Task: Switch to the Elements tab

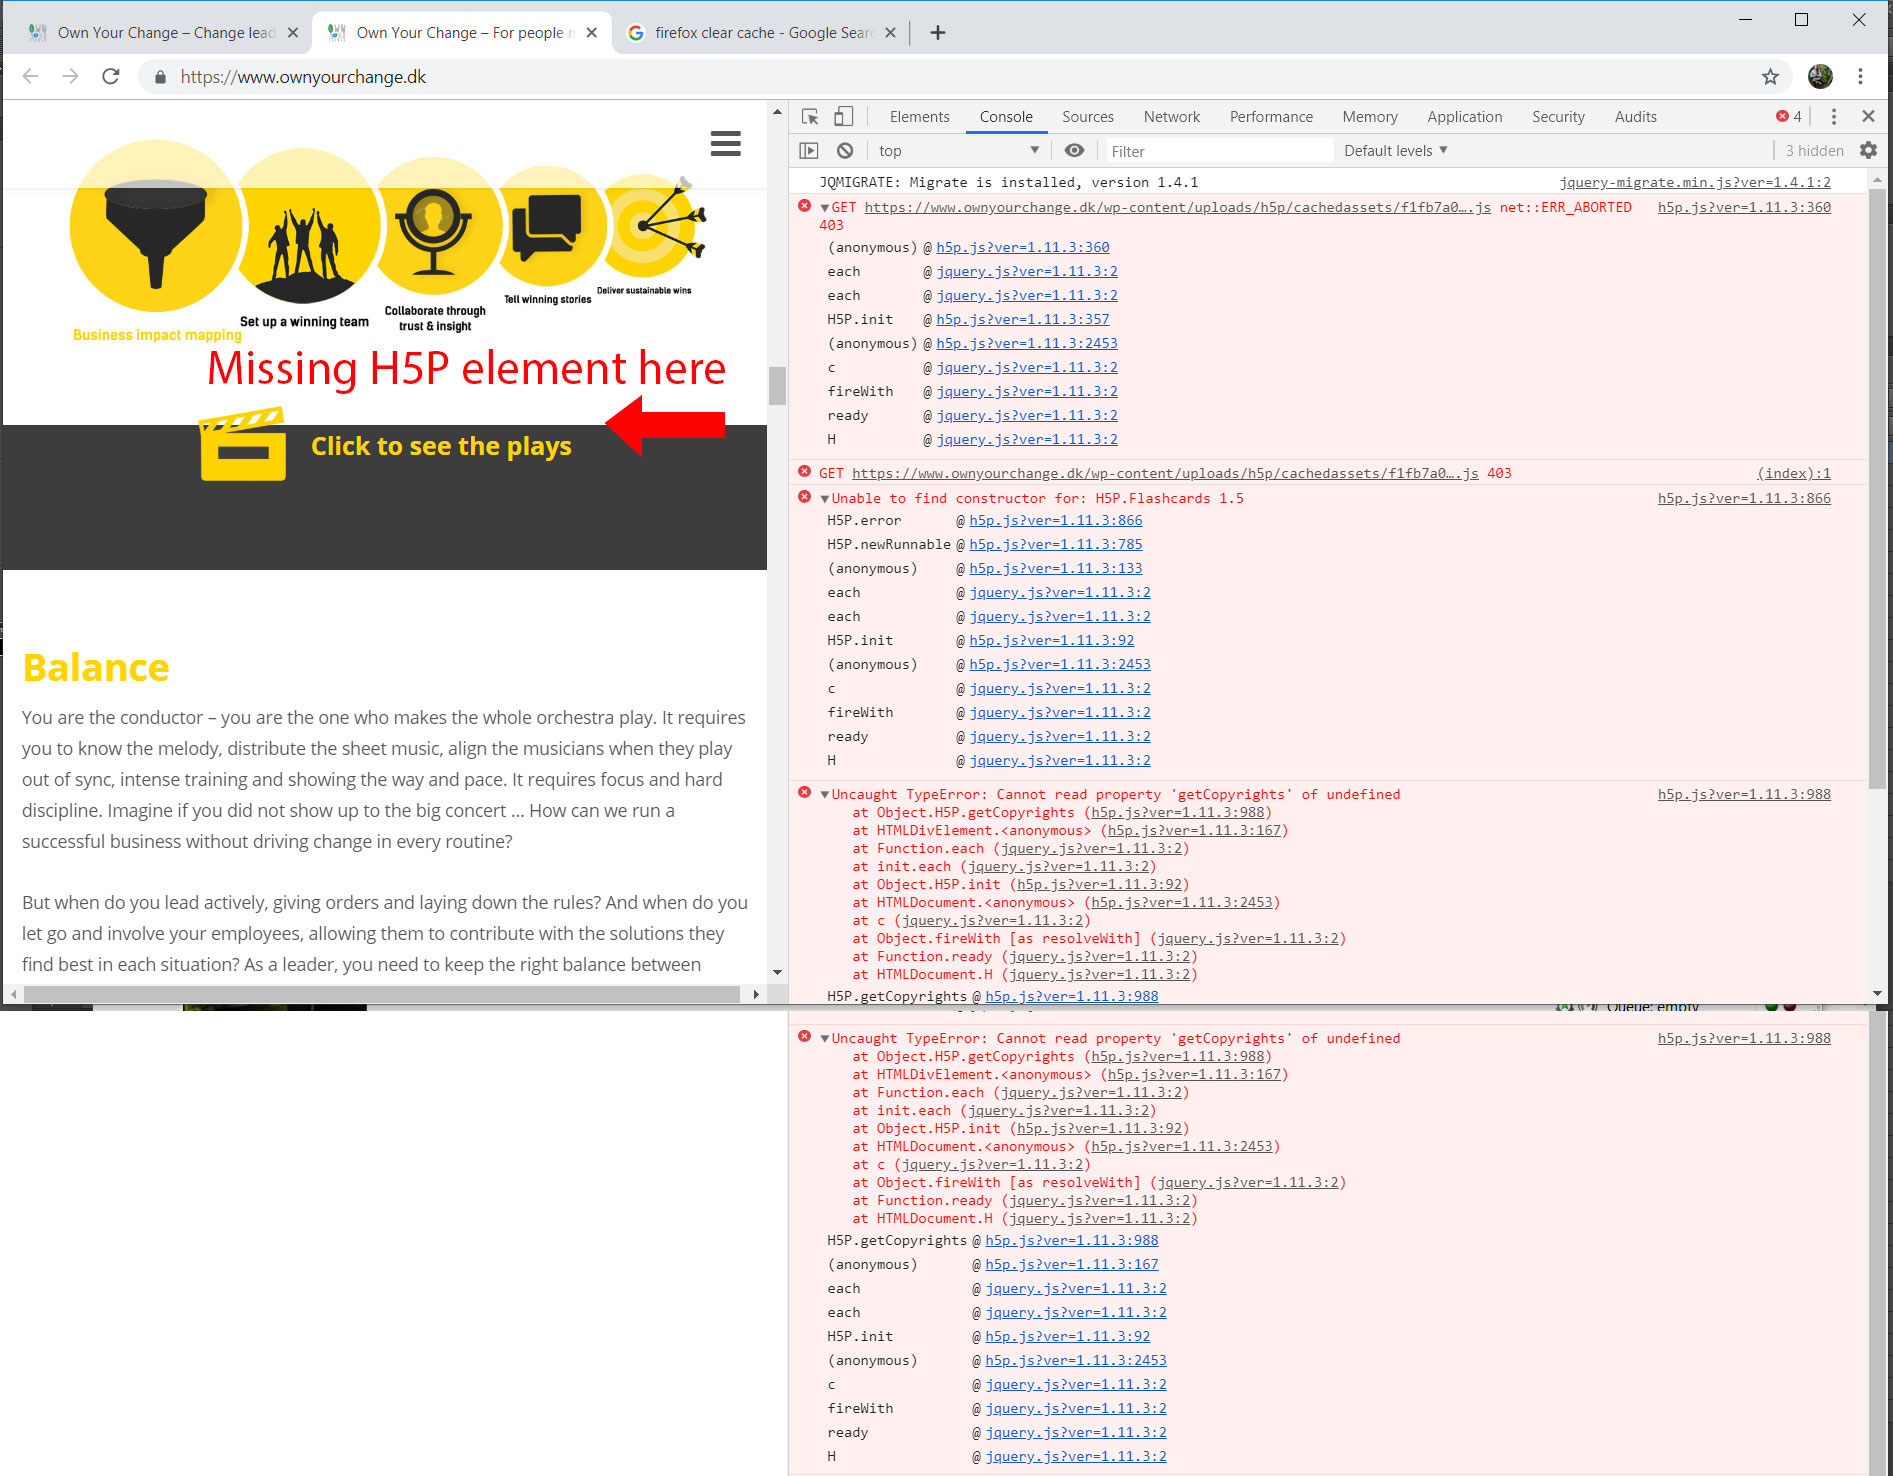Action: (x=919, y=117)
